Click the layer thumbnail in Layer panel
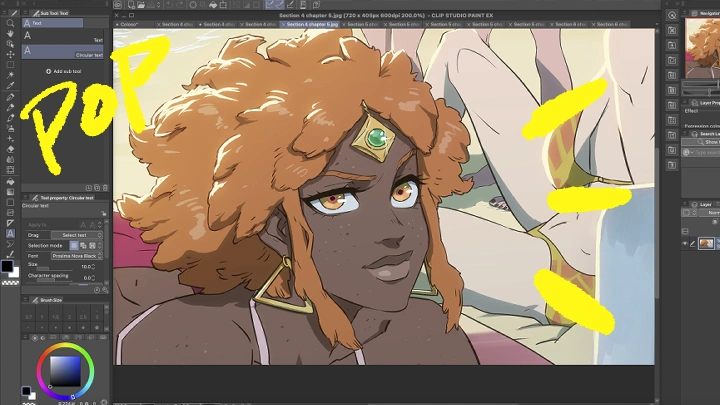 706,243
